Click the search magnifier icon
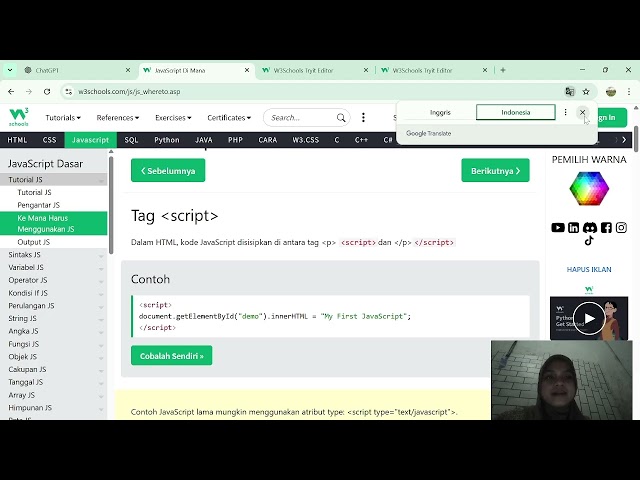Image resolution: width=640 pixels, height=480 pixels. tap(341, 118)
